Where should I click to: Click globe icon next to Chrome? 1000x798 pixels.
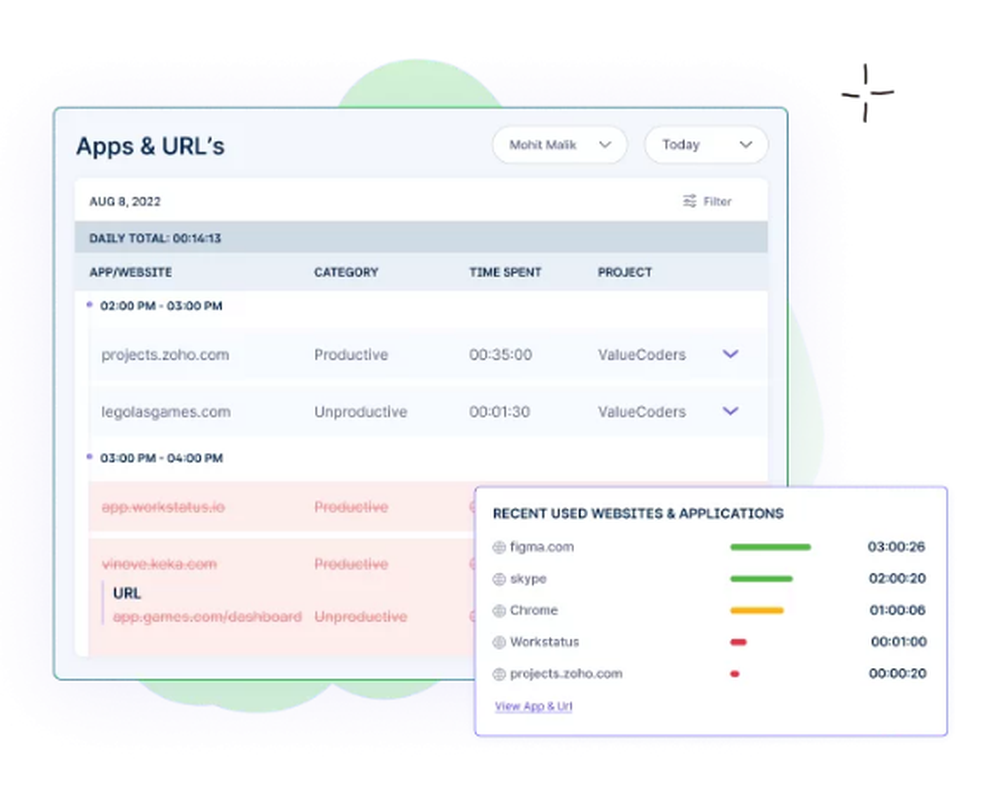(499, 610)
